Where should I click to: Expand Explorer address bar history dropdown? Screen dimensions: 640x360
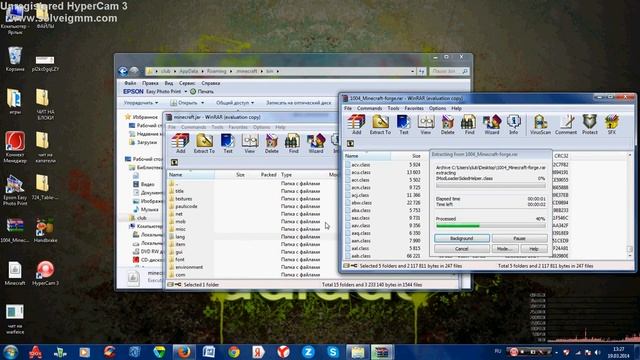(413, 71)
